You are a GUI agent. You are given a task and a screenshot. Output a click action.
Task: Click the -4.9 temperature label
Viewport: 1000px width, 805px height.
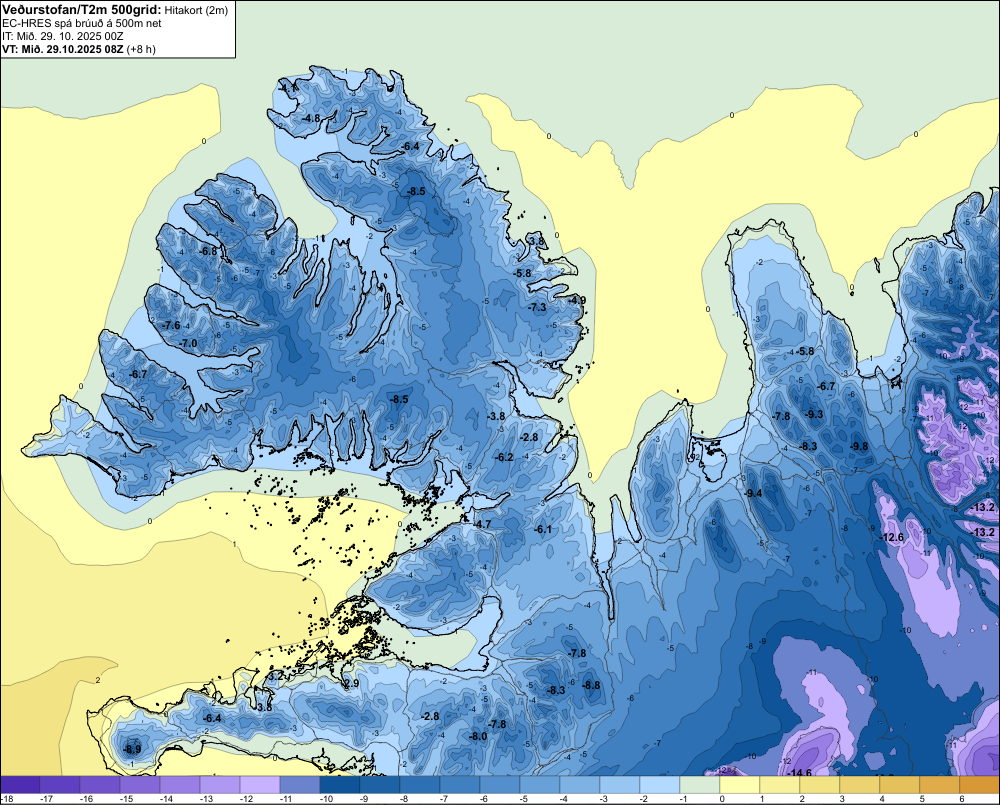click(x=577, y=300)
